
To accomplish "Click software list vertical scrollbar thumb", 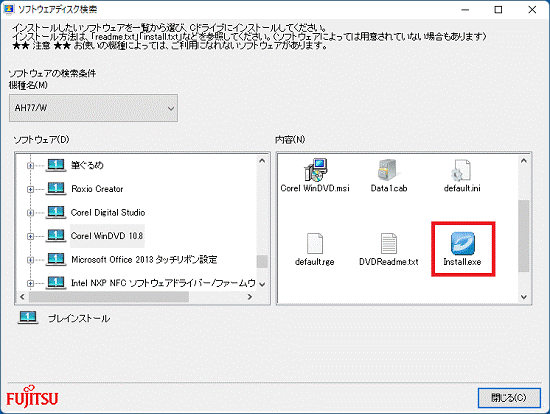I will (262, 261).
